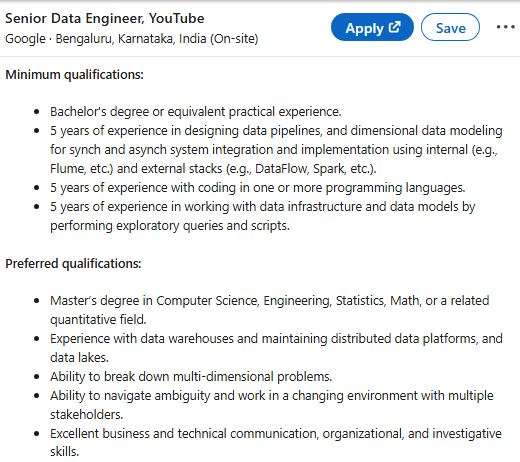Click the Google company name
Screen dimensions: 520x462
pyautogui.click(x=25, y=39)
